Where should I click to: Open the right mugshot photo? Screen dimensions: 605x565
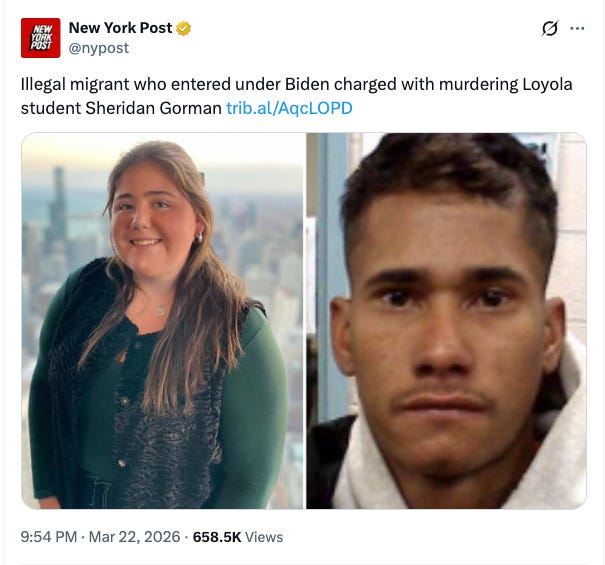[446, 321]
